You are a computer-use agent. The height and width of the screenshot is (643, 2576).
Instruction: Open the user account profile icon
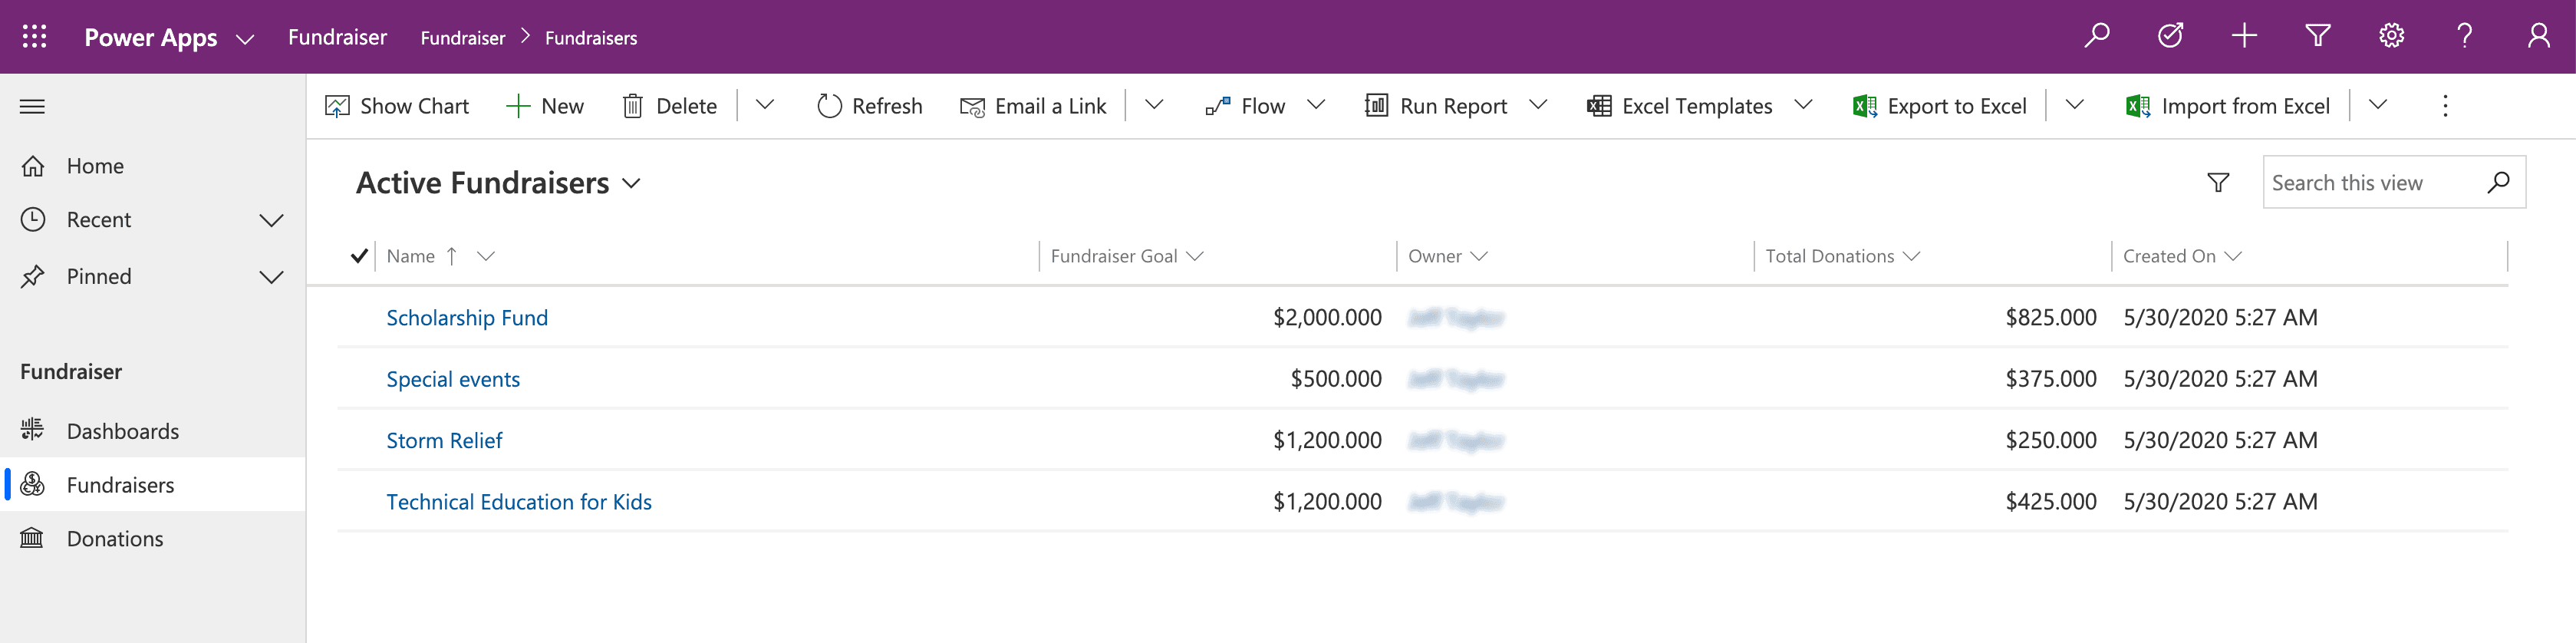click(2538, 37)
